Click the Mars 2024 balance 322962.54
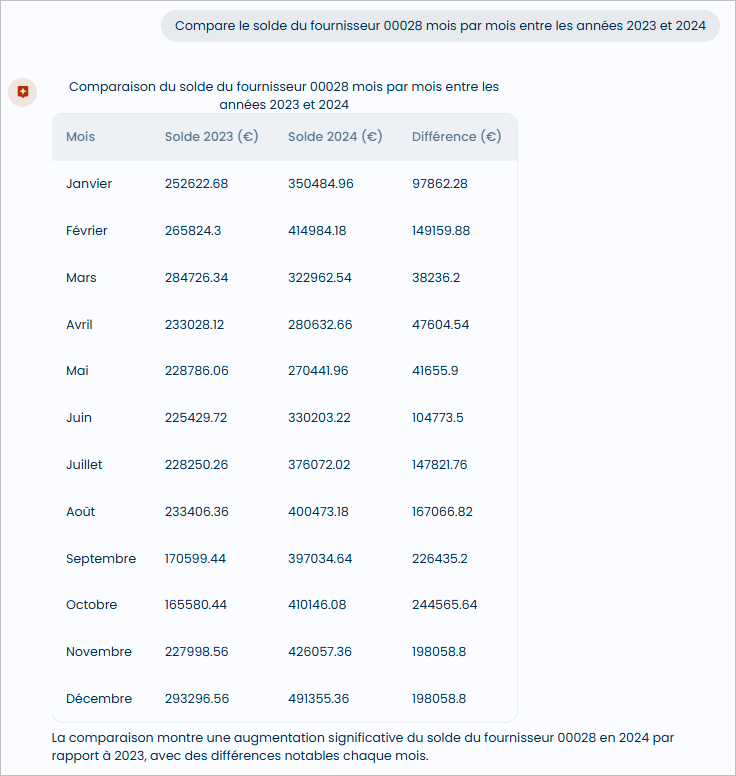Image resolution: width=736 pixels, height=776 pixels. tap(320, 278)
